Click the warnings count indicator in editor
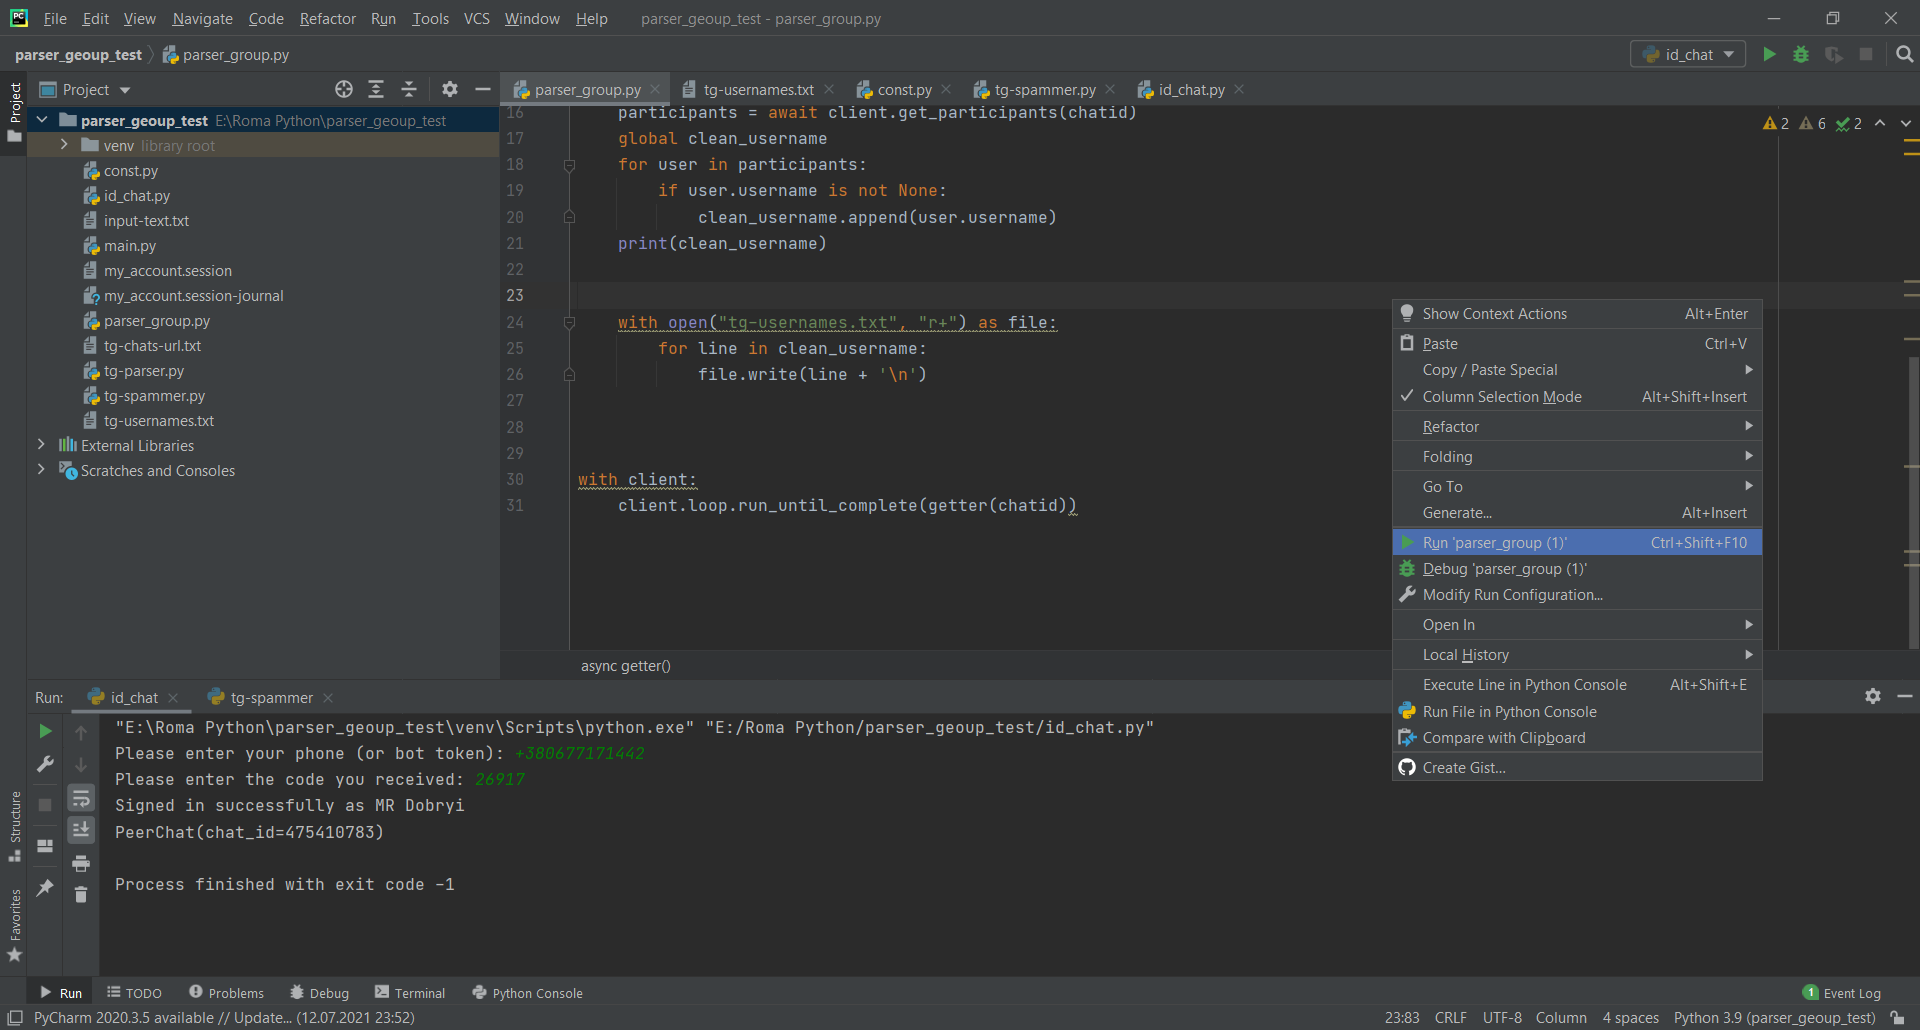The width and height of the screenshot is (1920, 1030). 1776,123
